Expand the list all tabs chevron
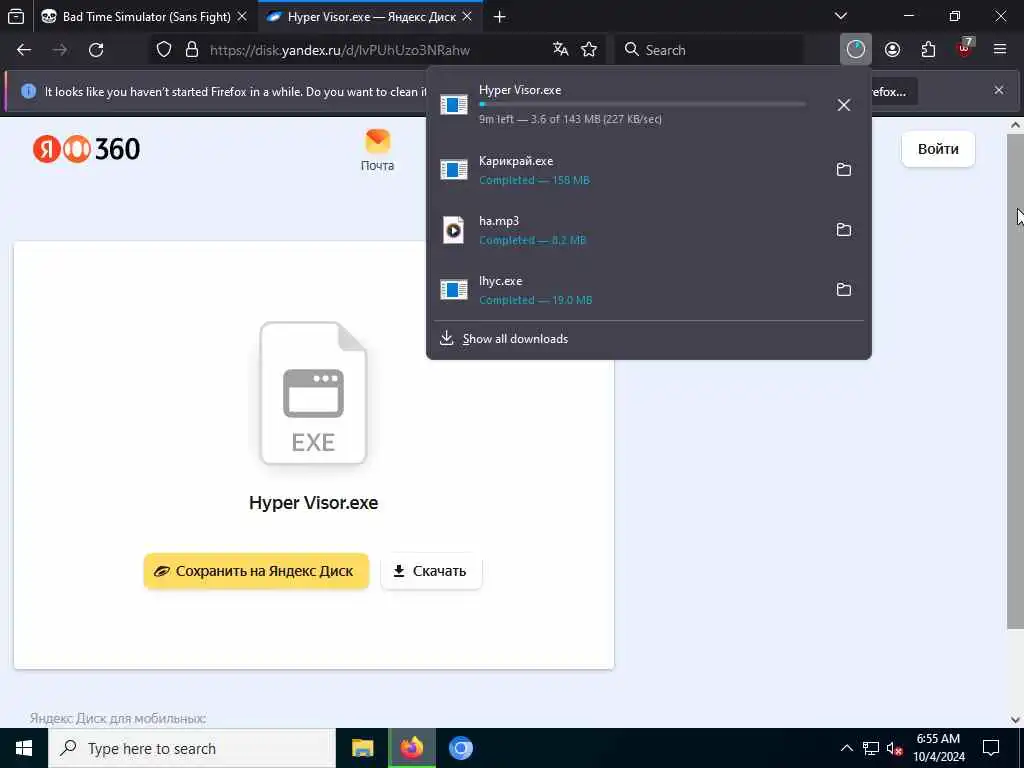1024x768 pixels. [x=841, y=16]
